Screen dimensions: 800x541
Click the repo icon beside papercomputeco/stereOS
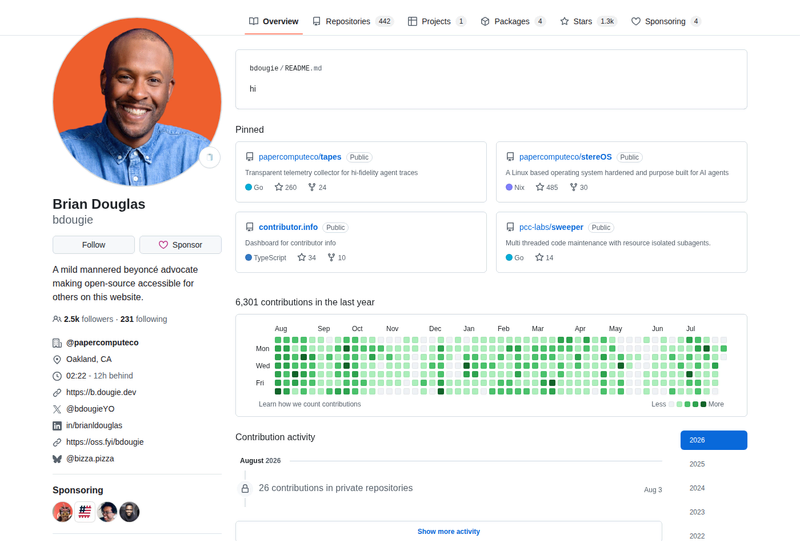510,157
